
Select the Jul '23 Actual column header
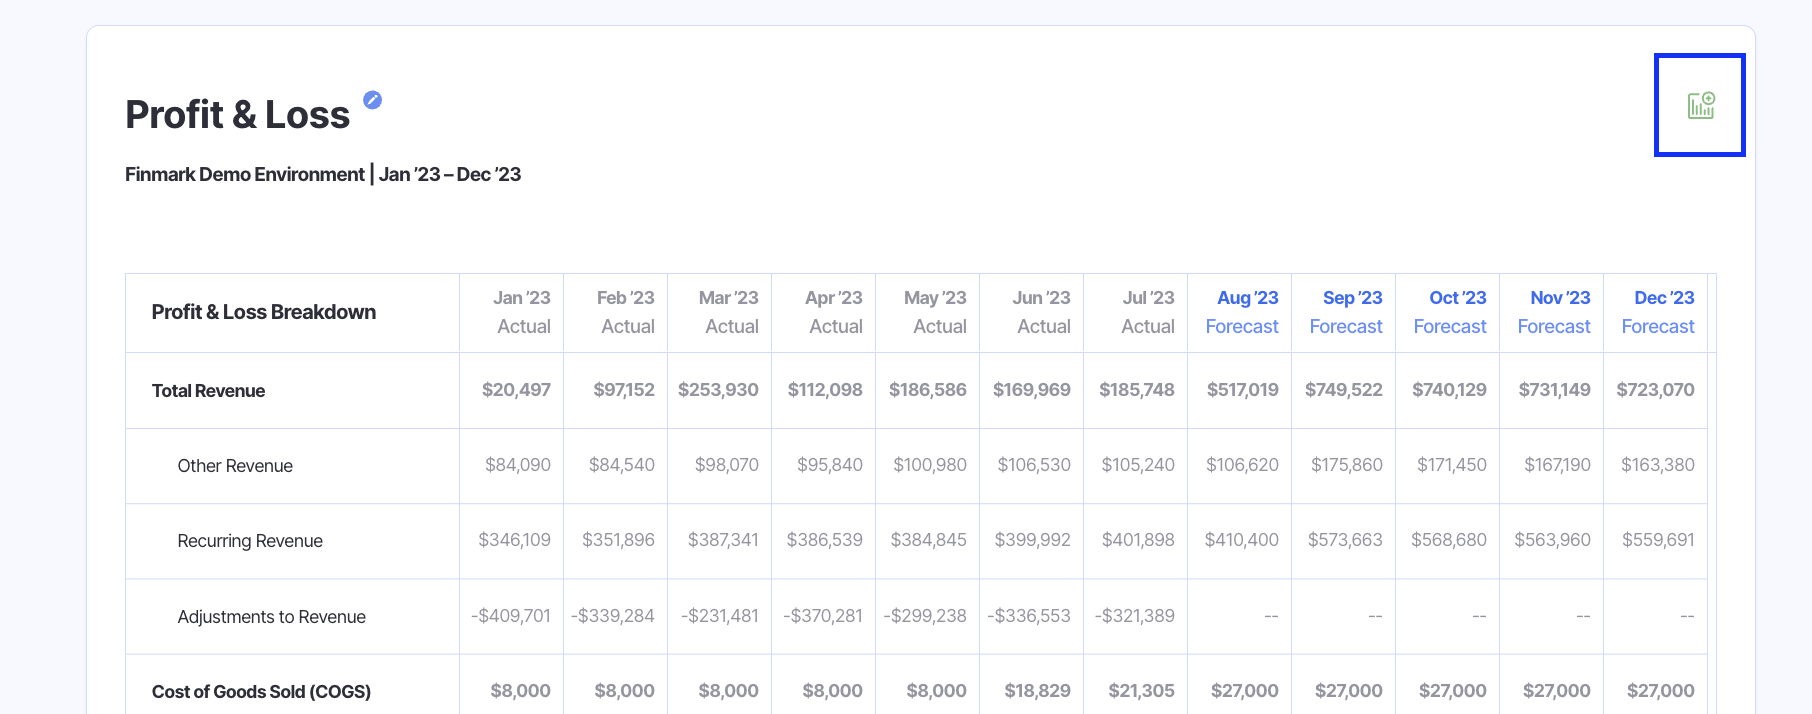(x=1146, y=312)
